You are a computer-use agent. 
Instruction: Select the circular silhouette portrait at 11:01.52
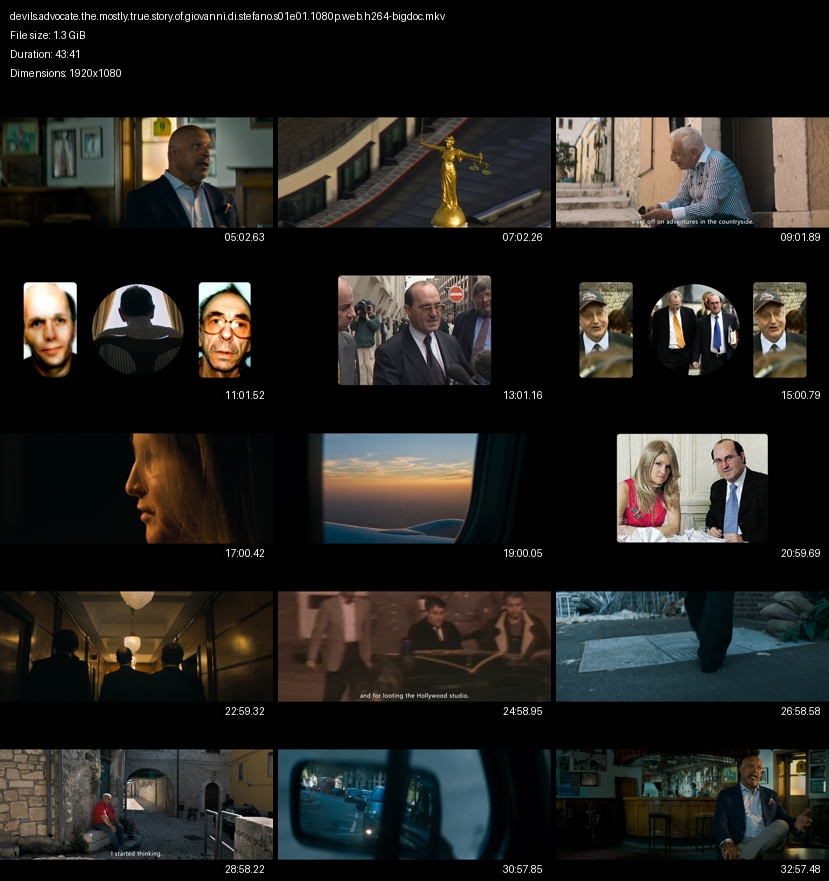coord(137,329)
